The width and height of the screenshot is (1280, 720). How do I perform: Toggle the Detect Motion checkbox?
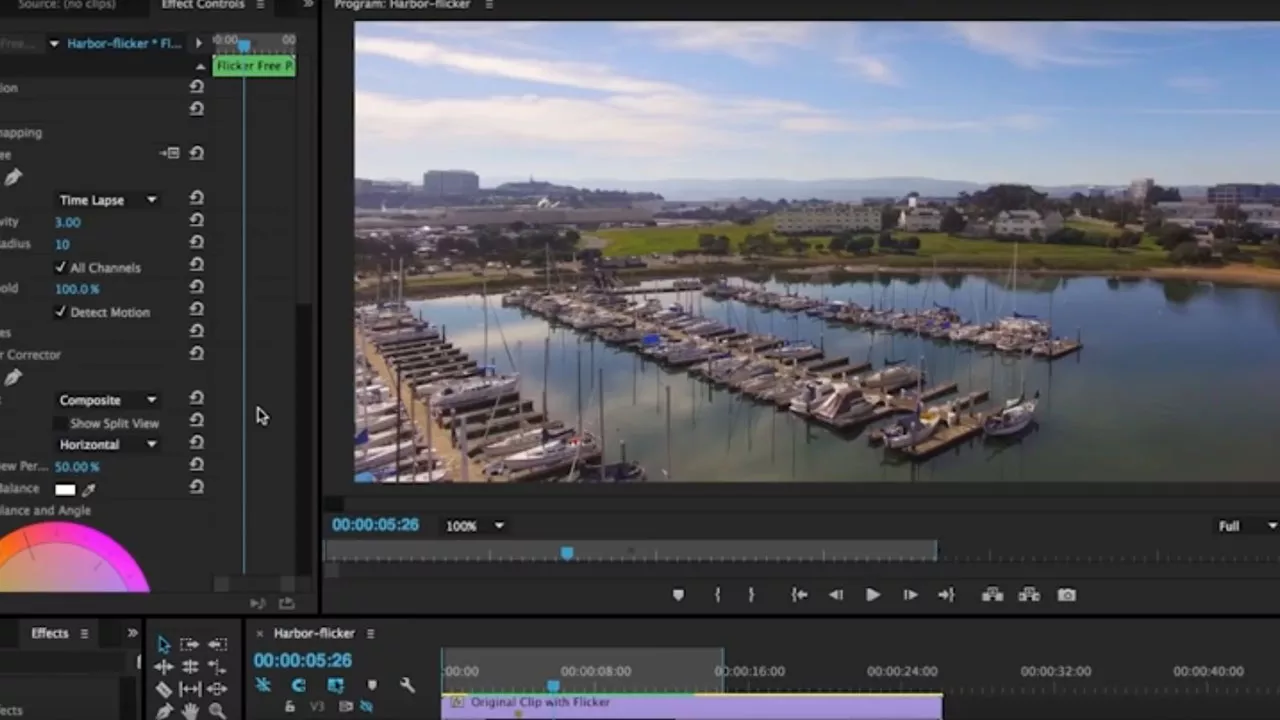pyautogui.click(x=61, y=312)
